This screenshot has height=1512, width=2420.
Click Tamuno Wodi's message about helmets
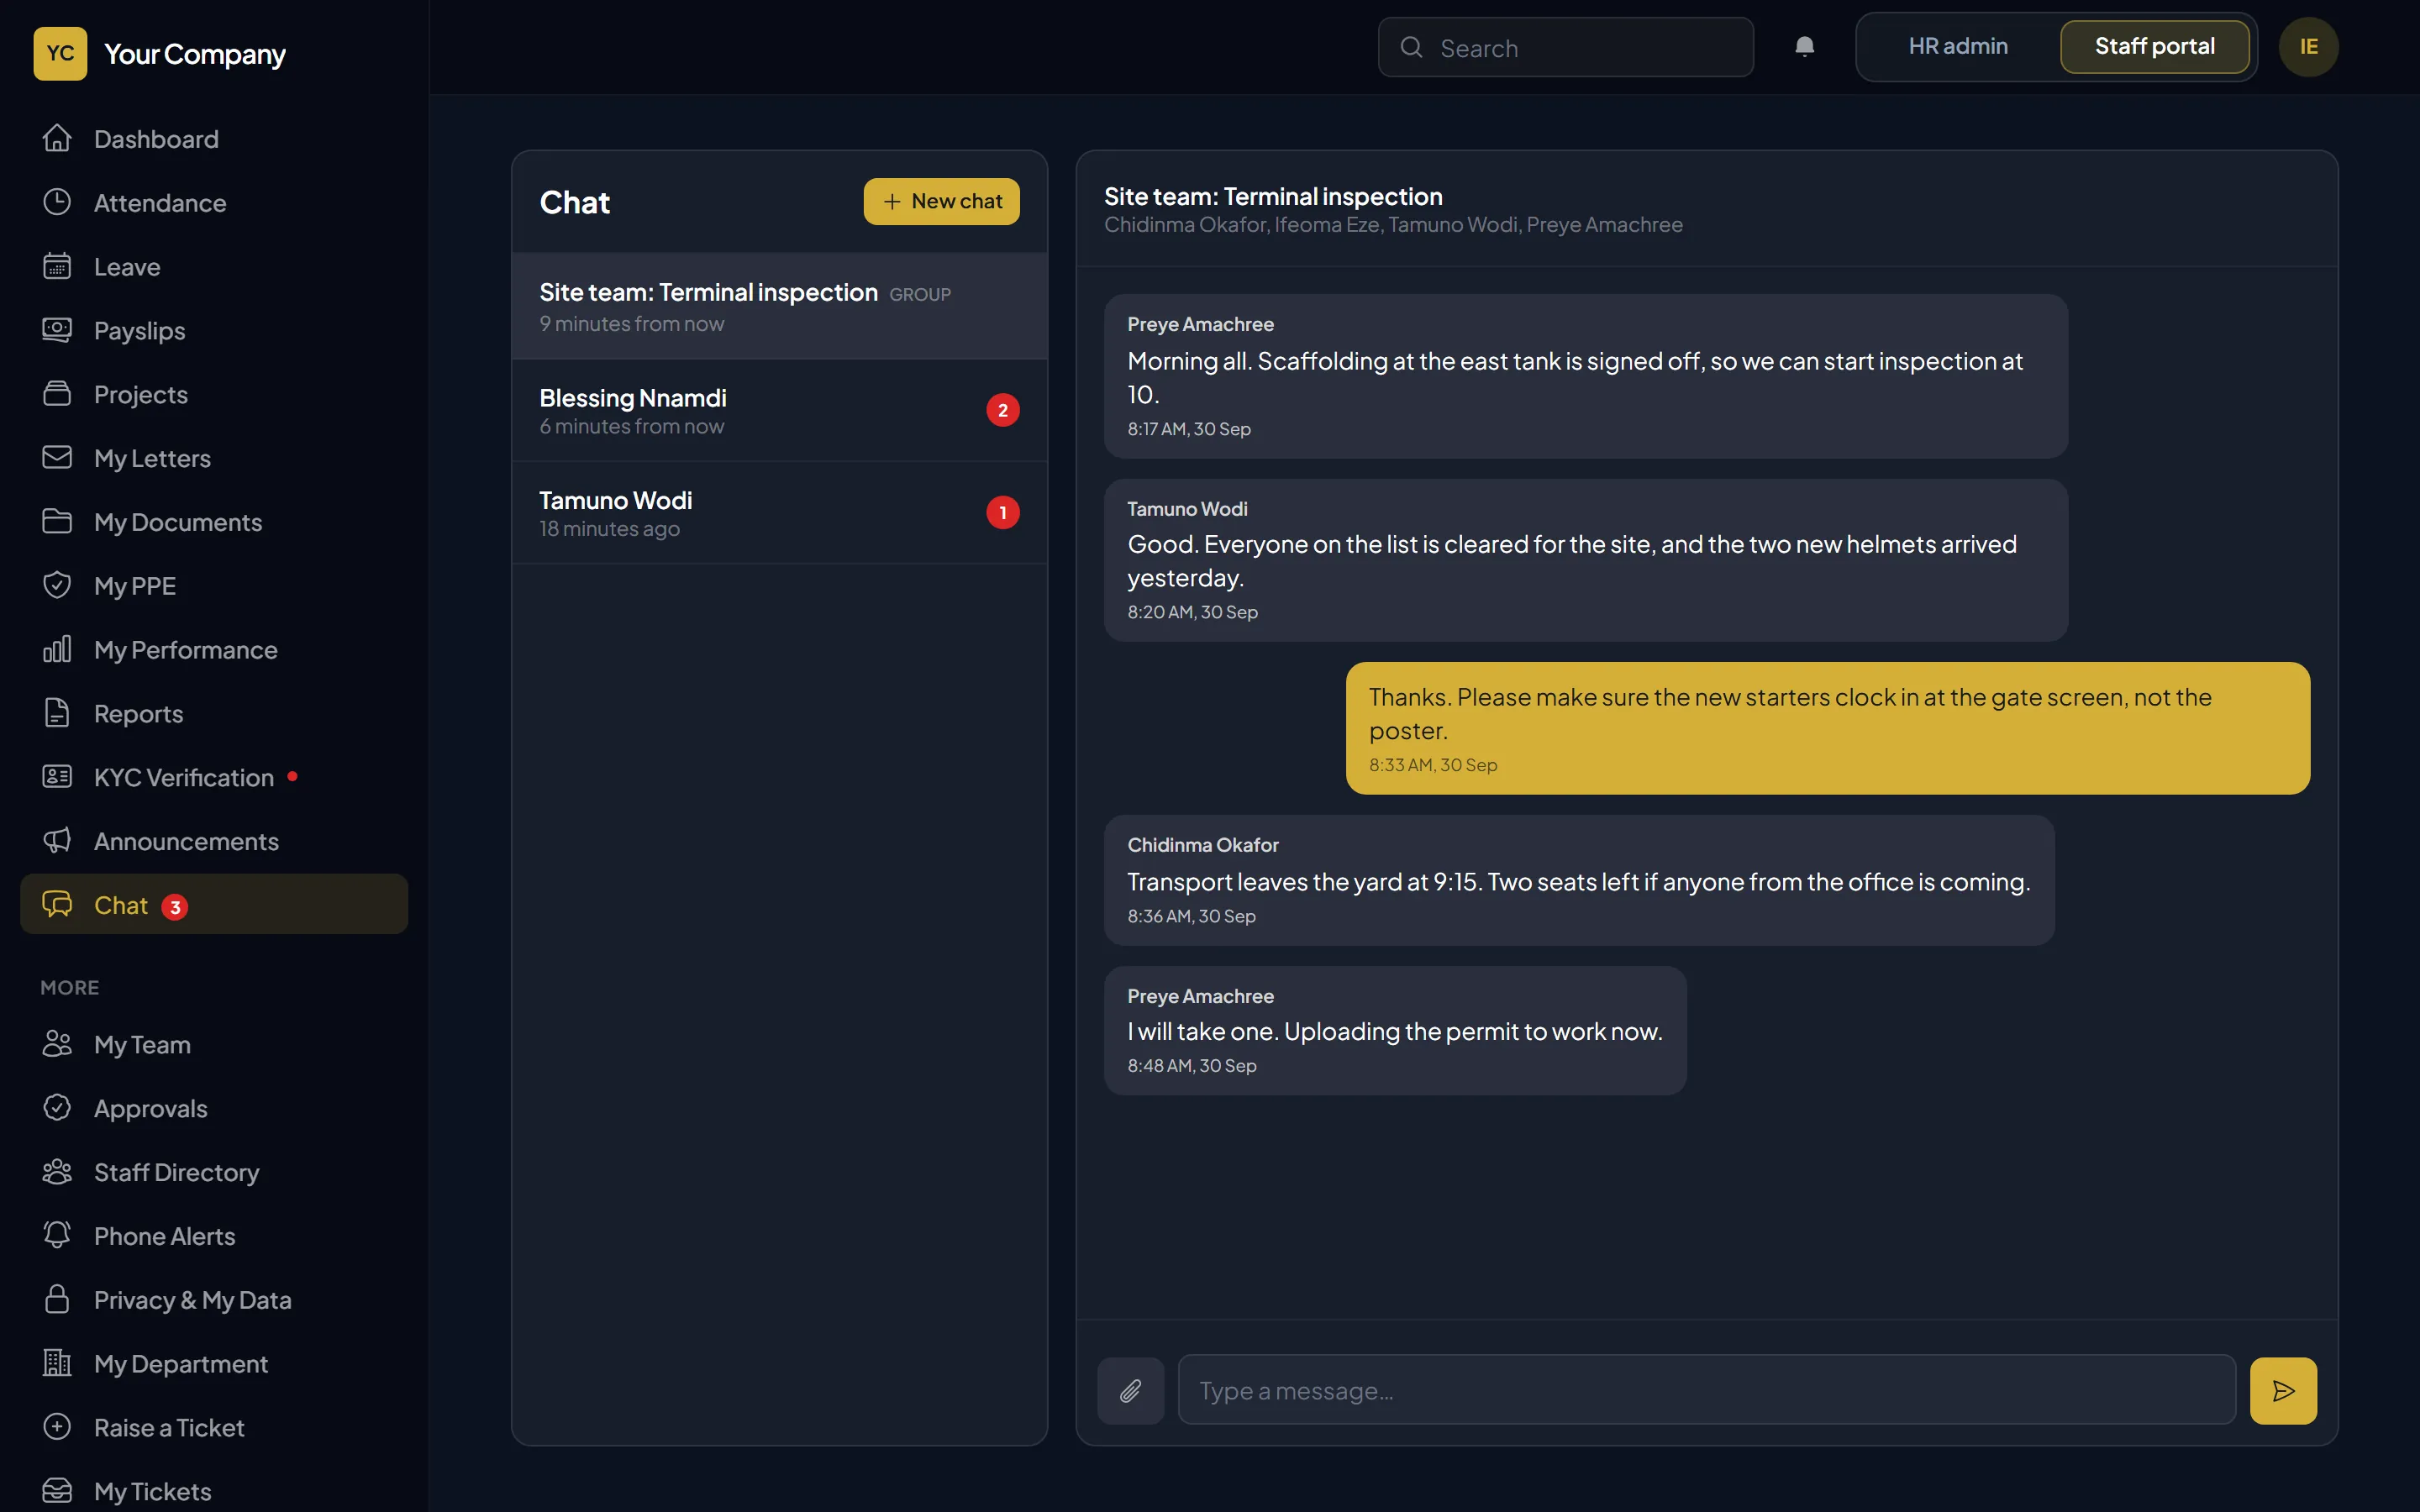point(1585,560)
